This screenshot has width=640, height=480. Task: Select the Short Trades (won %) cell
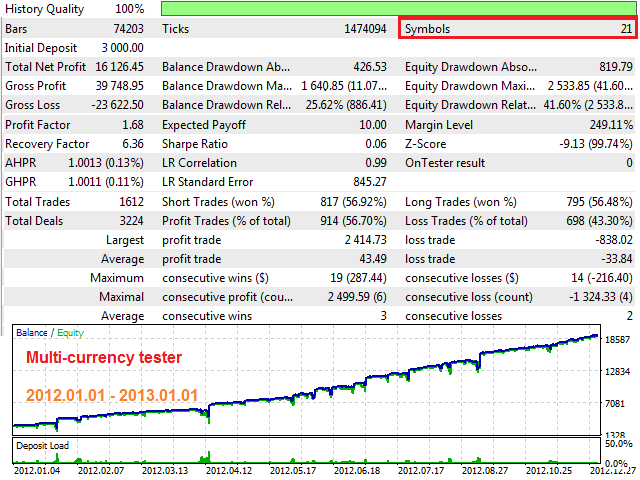[275, 201]
